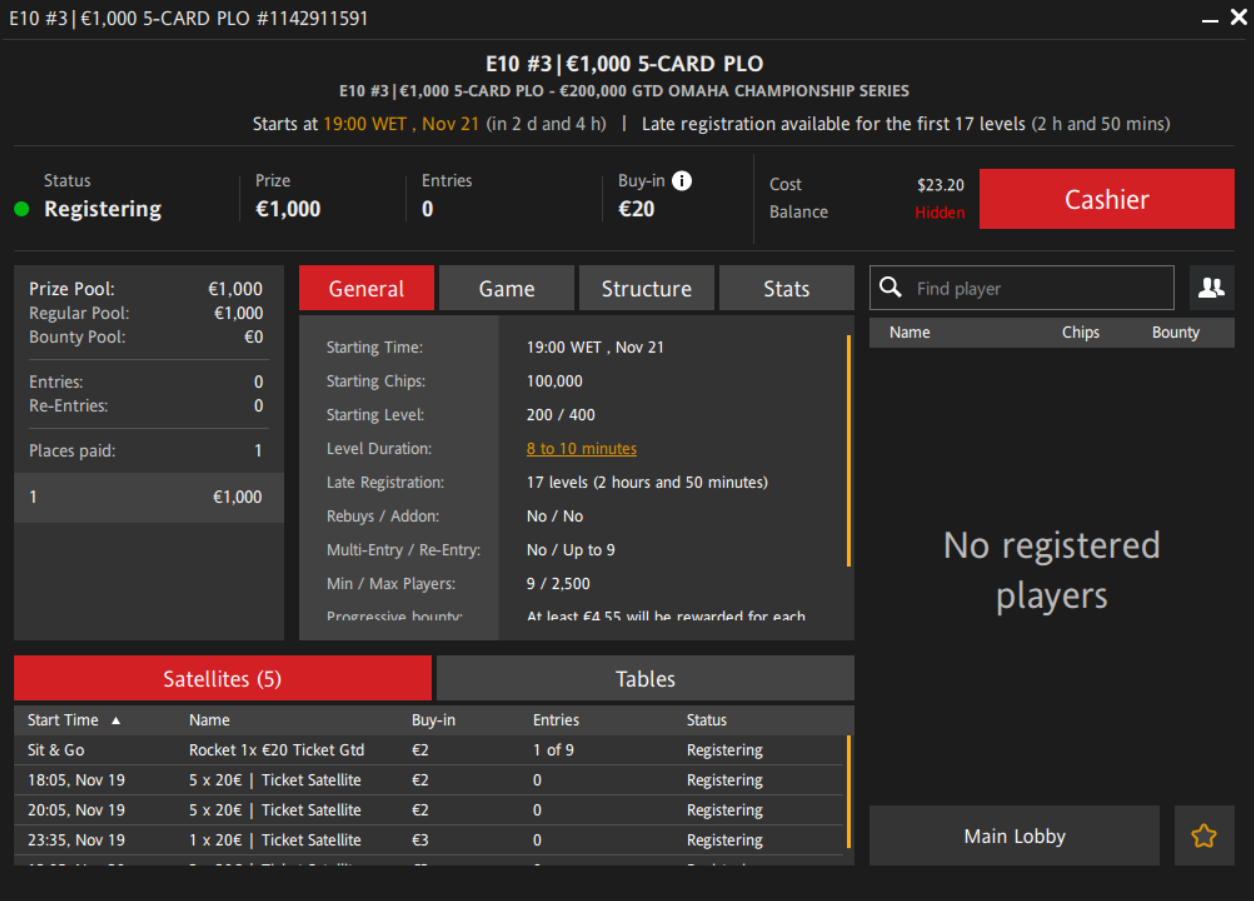
Task: Select the 23:35 Nov 19 satellite row
Action: pyautogui.click(x=276, y=840)
